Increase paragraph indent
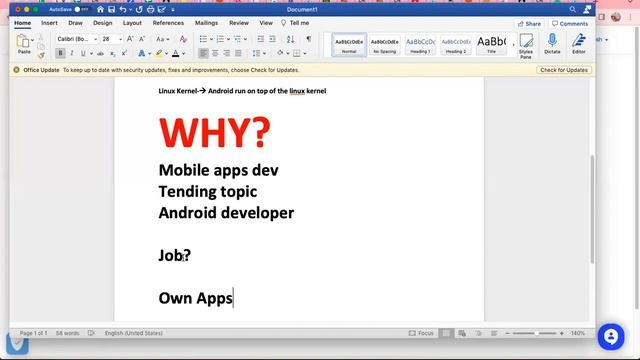Image resolution: width=640 pixels, height=360 pixels. coord(272,39)
